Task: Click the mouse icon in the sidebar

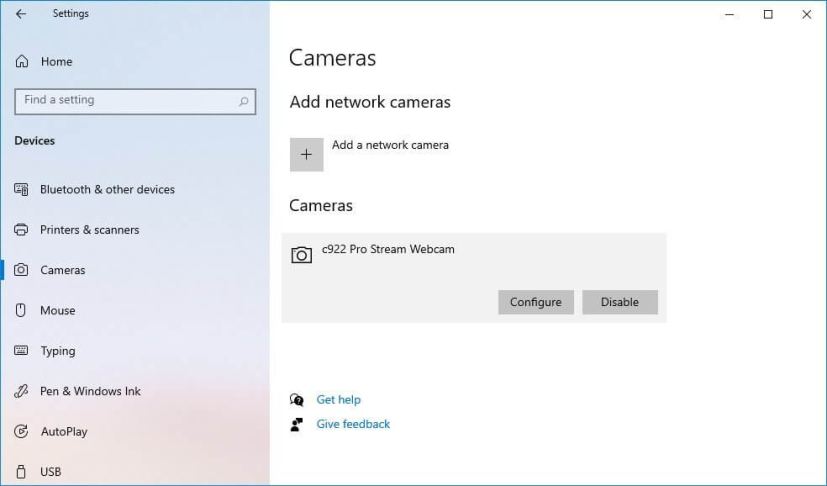Action: [x=21, y=310]
